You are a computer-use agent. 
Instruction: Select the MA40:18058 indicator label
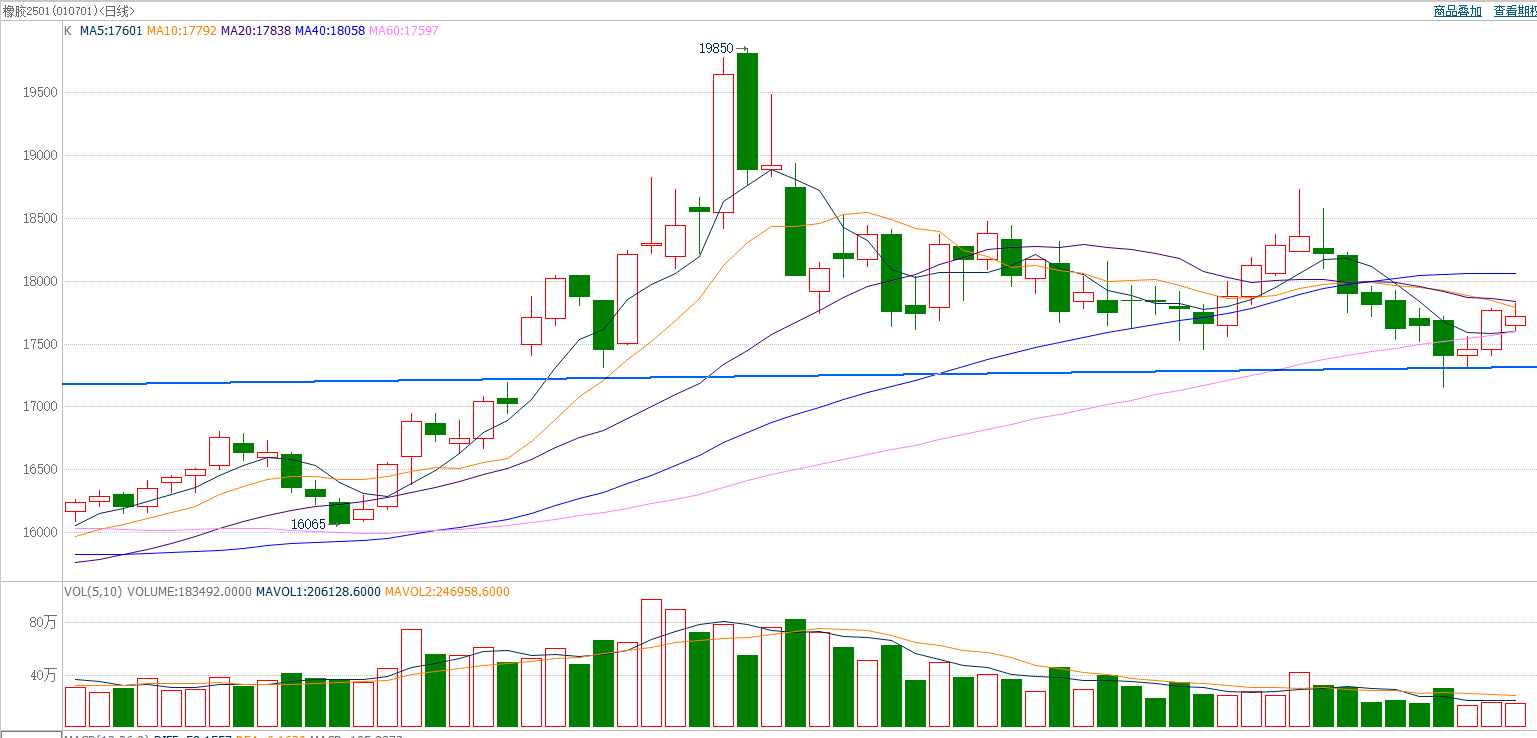coord(329,31)
